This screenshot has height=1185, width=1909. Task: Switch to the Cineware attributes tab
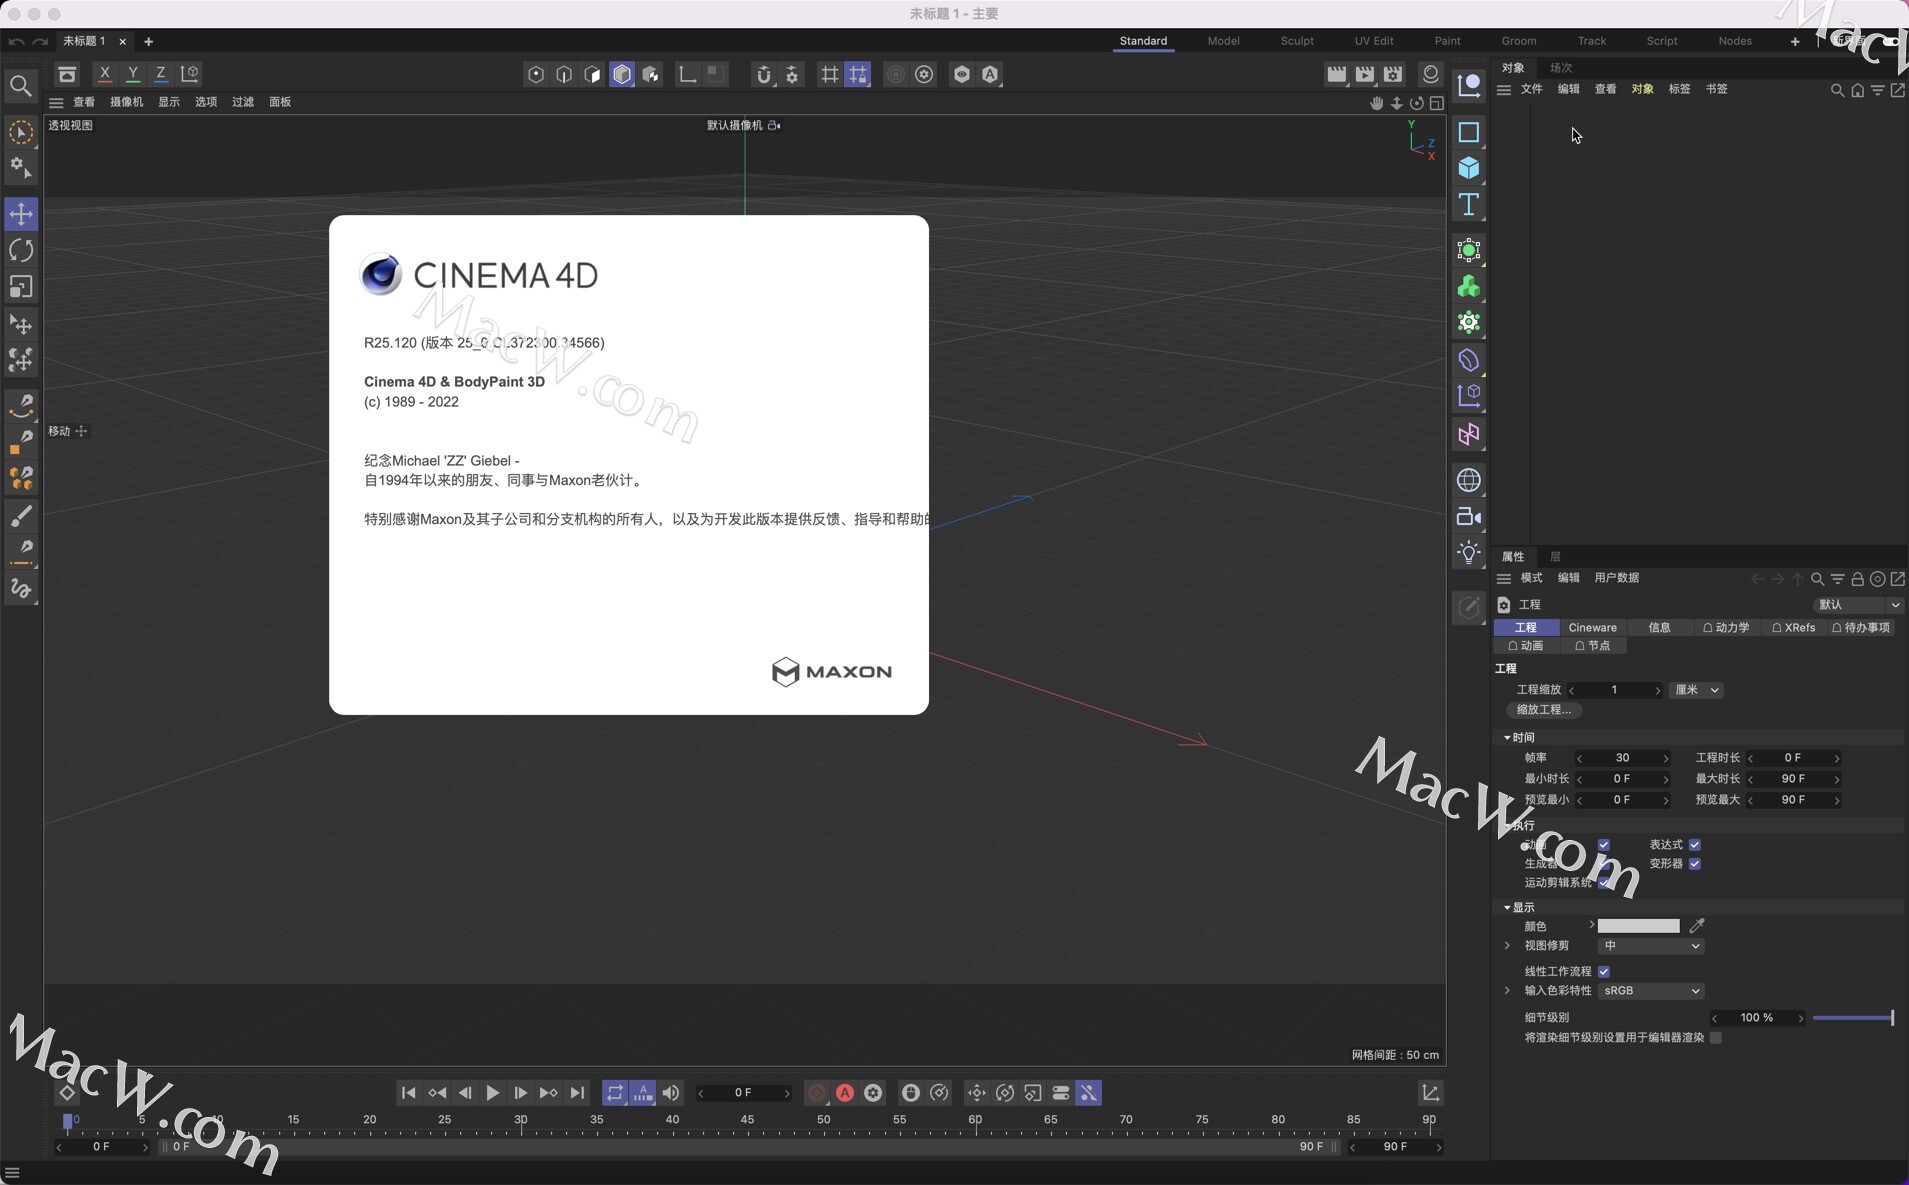(x=1592, y=628)
